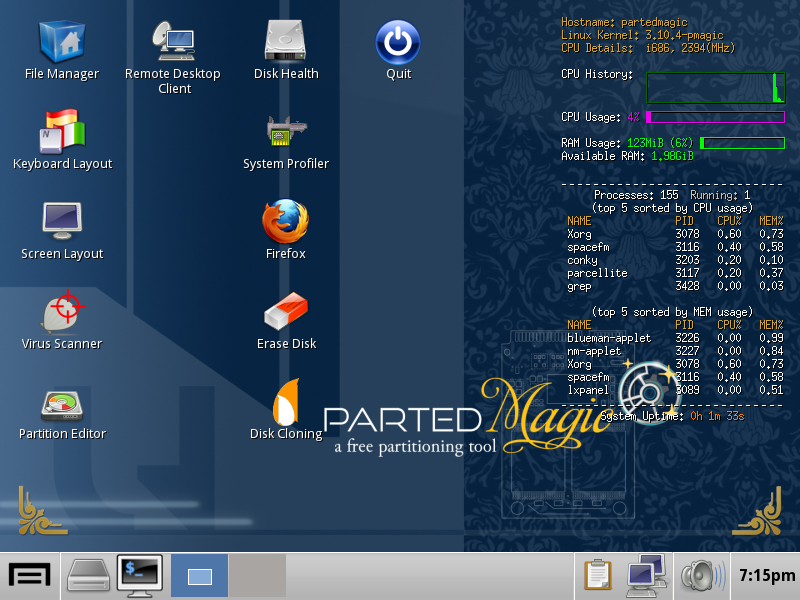Open Screen Layout settings
The height and width of the screenshot is (600, 800).
[x=62, y=222]
